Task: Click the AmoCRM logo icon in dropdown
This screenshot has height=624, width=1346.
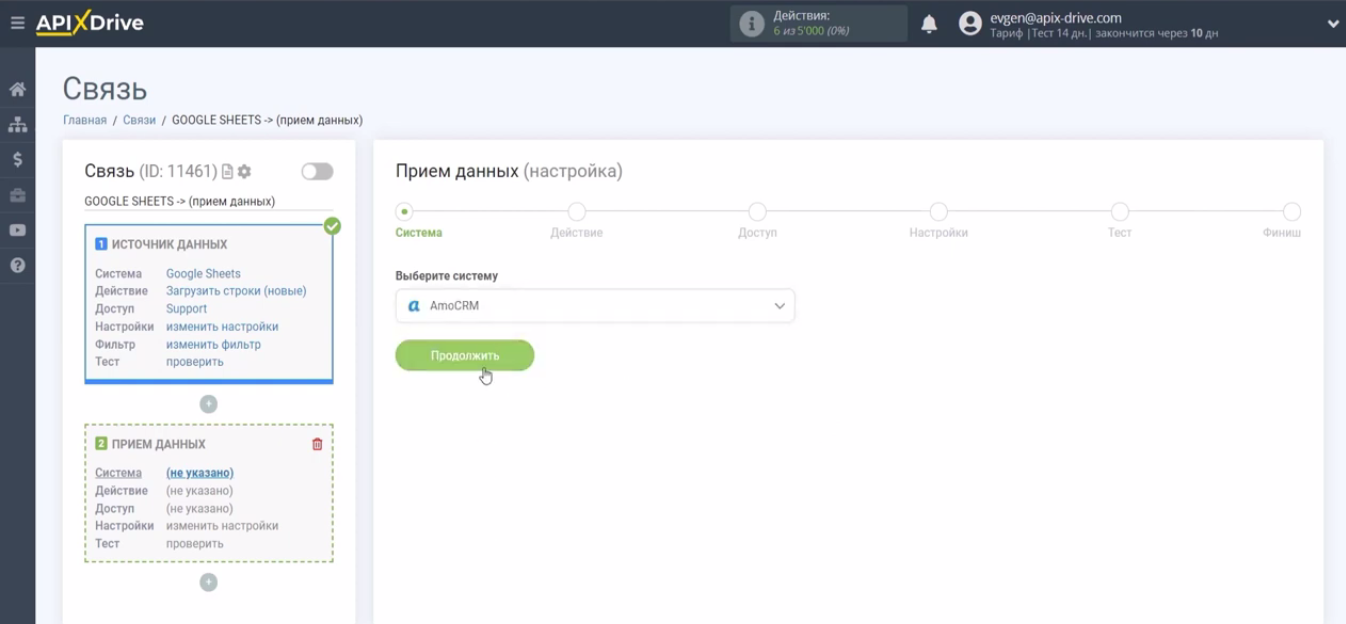Action: pos(414,306)
